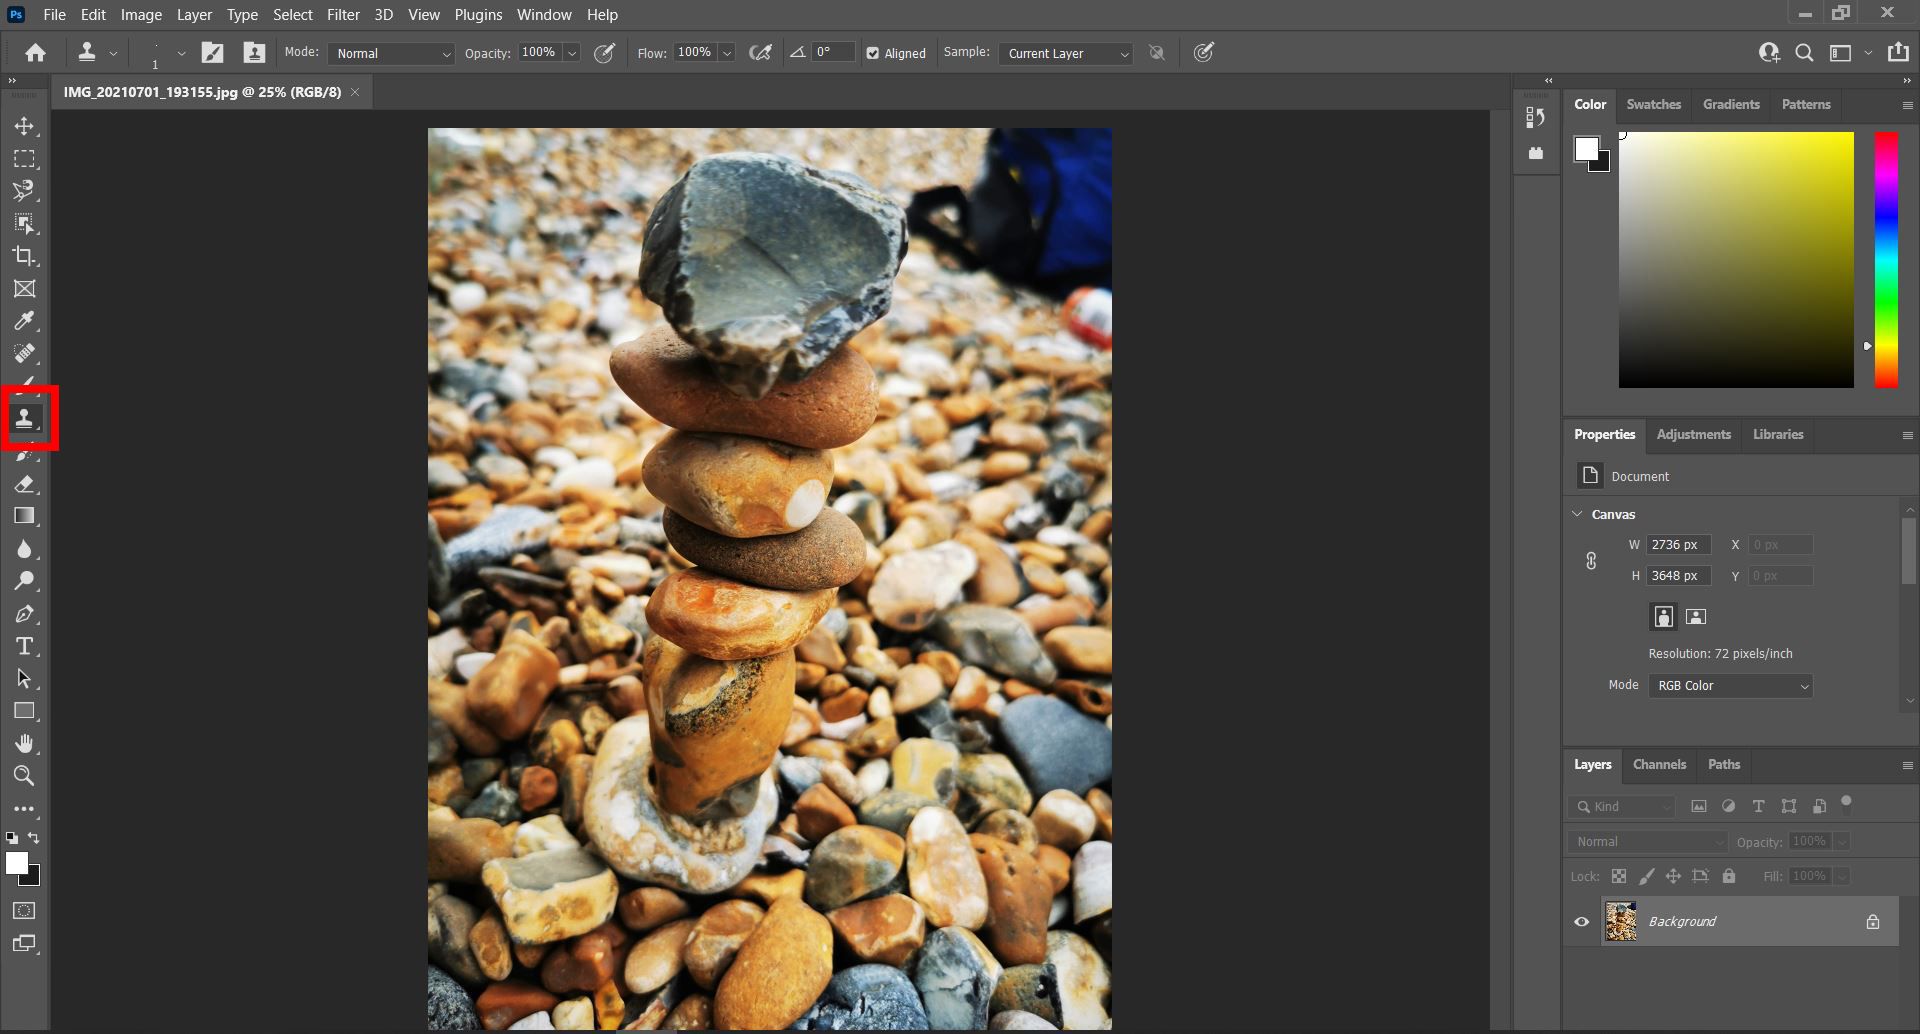Uncheck the Aligned checkbox in options bar
The width and height of the screenshot is (1920, 1034).
(873, 53)
